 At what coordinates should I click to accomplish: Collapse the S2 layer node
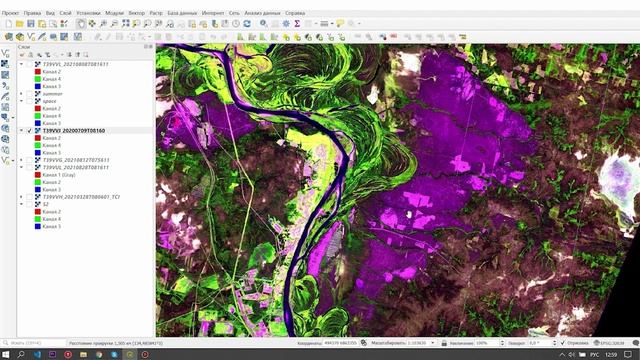(x=22, y=204)
